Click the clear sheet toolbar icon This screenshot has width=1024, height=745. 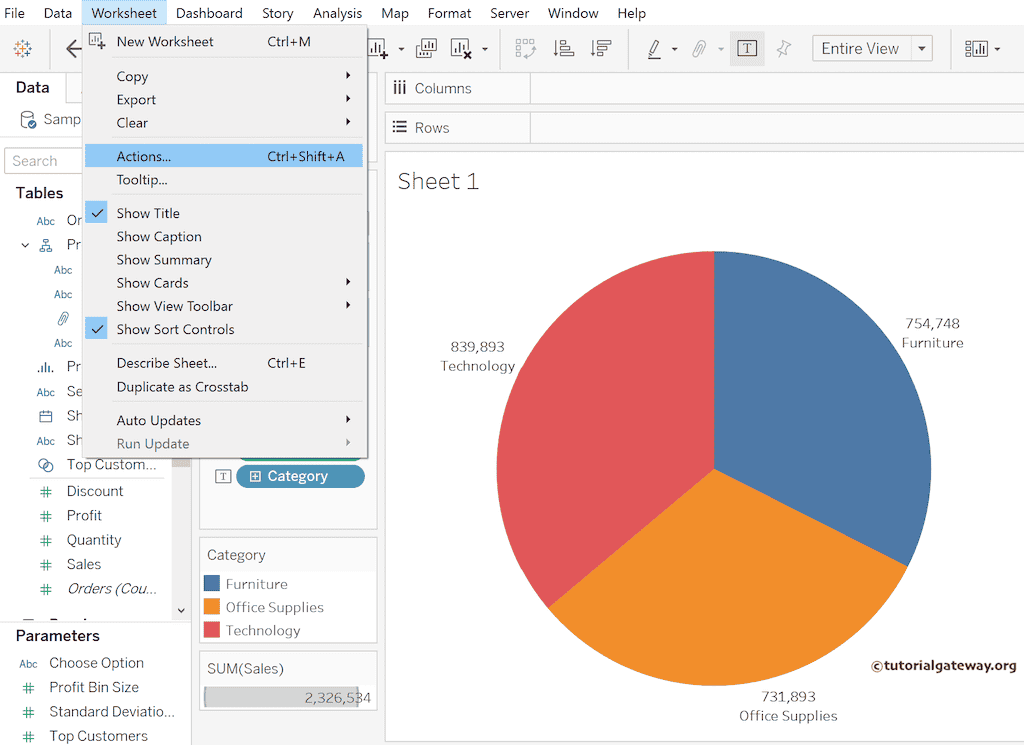[461, 48]
